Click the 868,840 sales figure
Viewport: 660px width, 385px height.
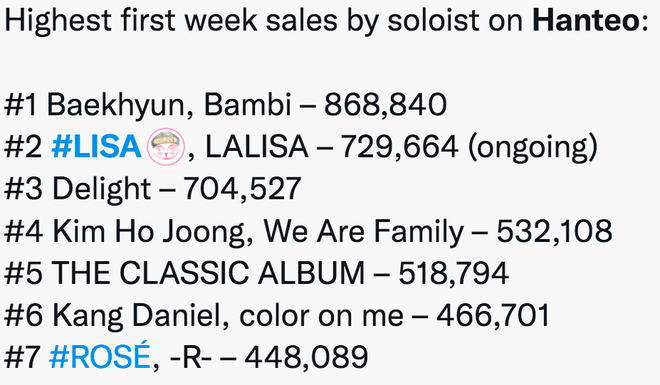pyautogui.click(x=385, y=104)
